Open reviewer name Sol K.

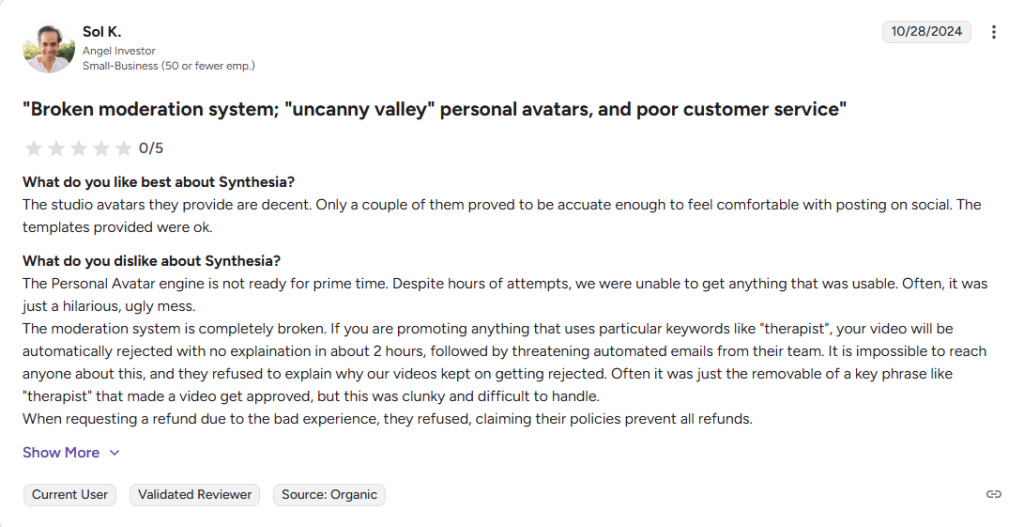tap(102, 32)
